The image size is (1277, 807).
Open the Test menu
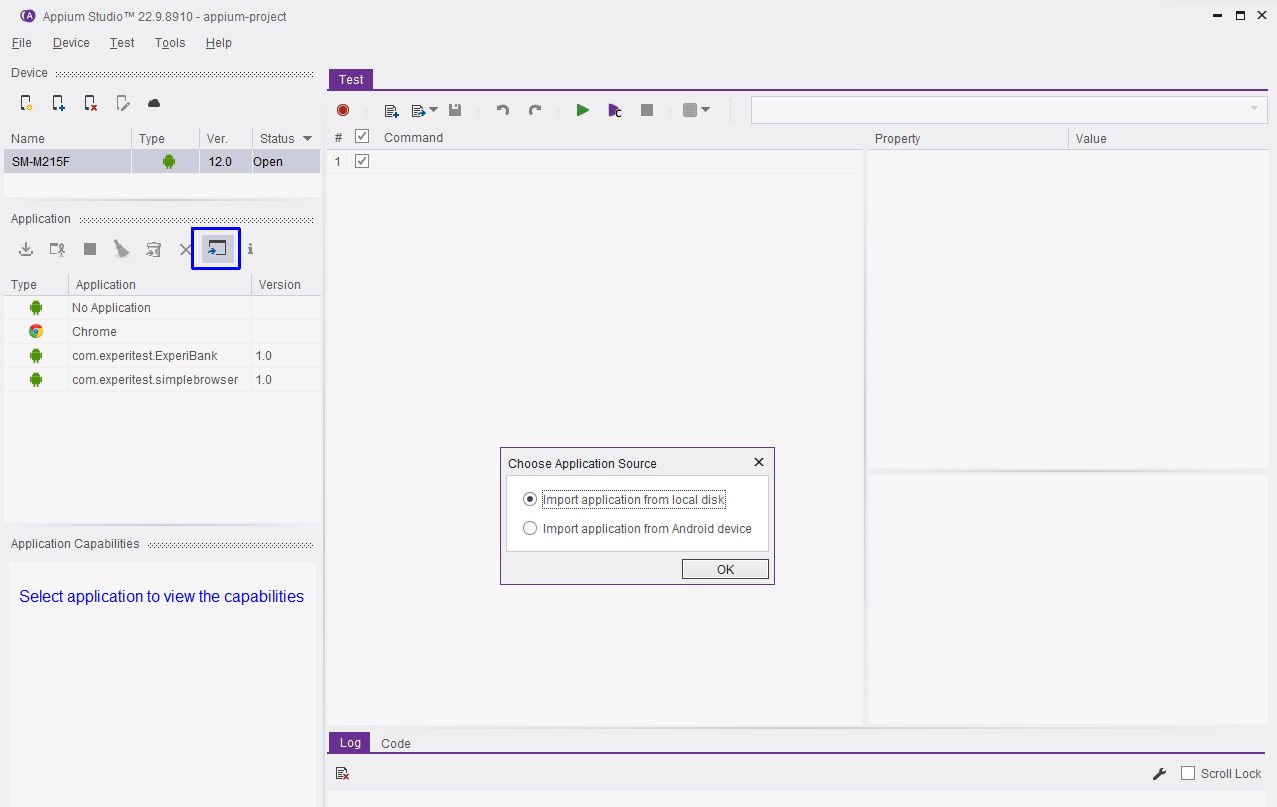coord(122,43)
